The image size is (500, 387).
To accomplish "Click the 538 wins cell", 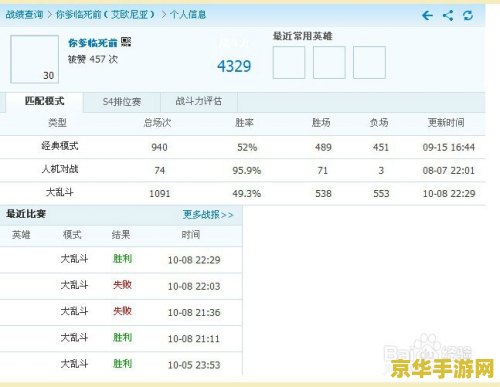I will (x=323, y=194).
